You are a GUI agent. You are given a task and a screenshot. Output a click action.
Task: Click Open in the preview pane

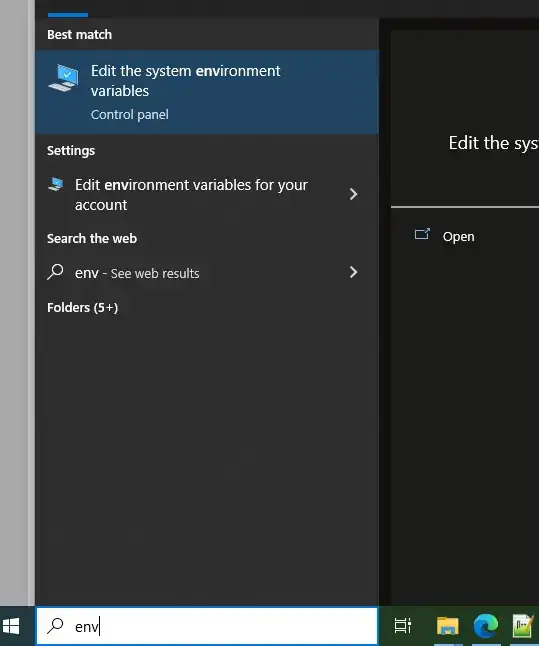(458, 237)
